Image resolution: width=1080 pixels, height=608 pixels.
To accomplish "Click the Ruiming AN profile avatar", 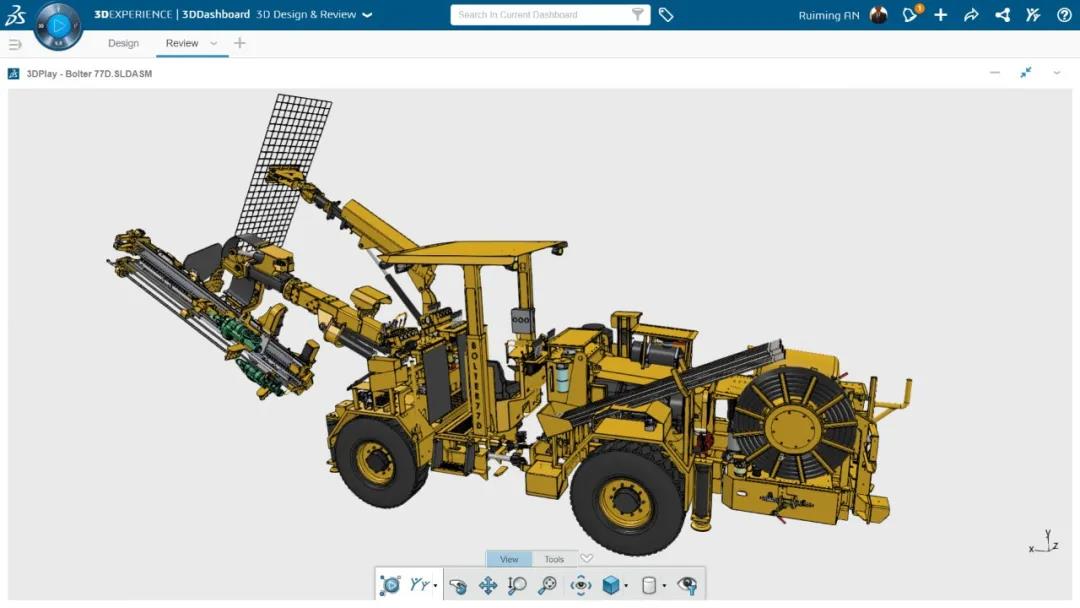I will point(878,14).
